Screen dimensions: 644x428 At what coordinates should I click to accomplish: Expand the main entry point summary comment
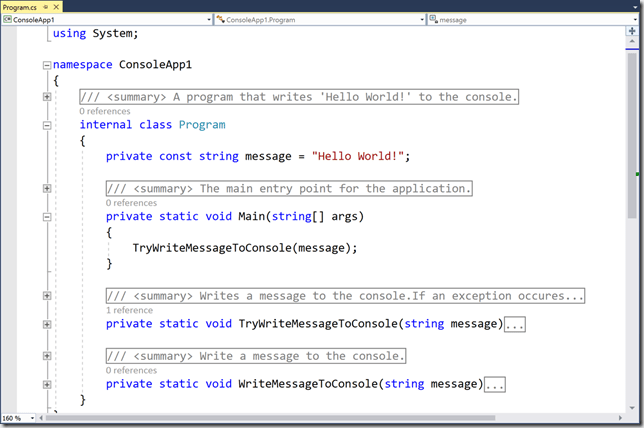[46, 188]
